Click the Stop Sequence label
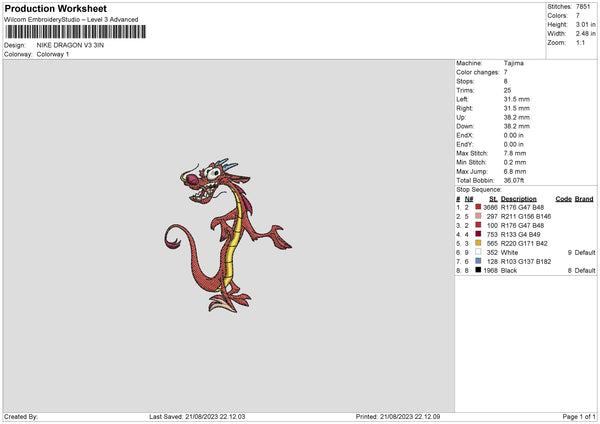The height and width of the screenshot is (424, 600). [479, 188]
